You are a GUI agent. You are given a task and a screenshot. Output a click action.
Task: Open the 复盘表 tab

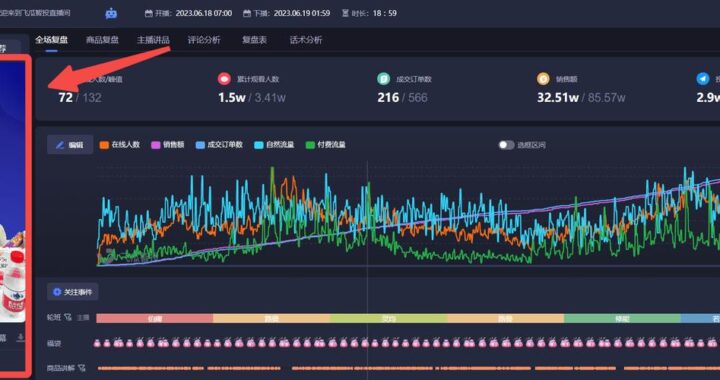point(254,40)
